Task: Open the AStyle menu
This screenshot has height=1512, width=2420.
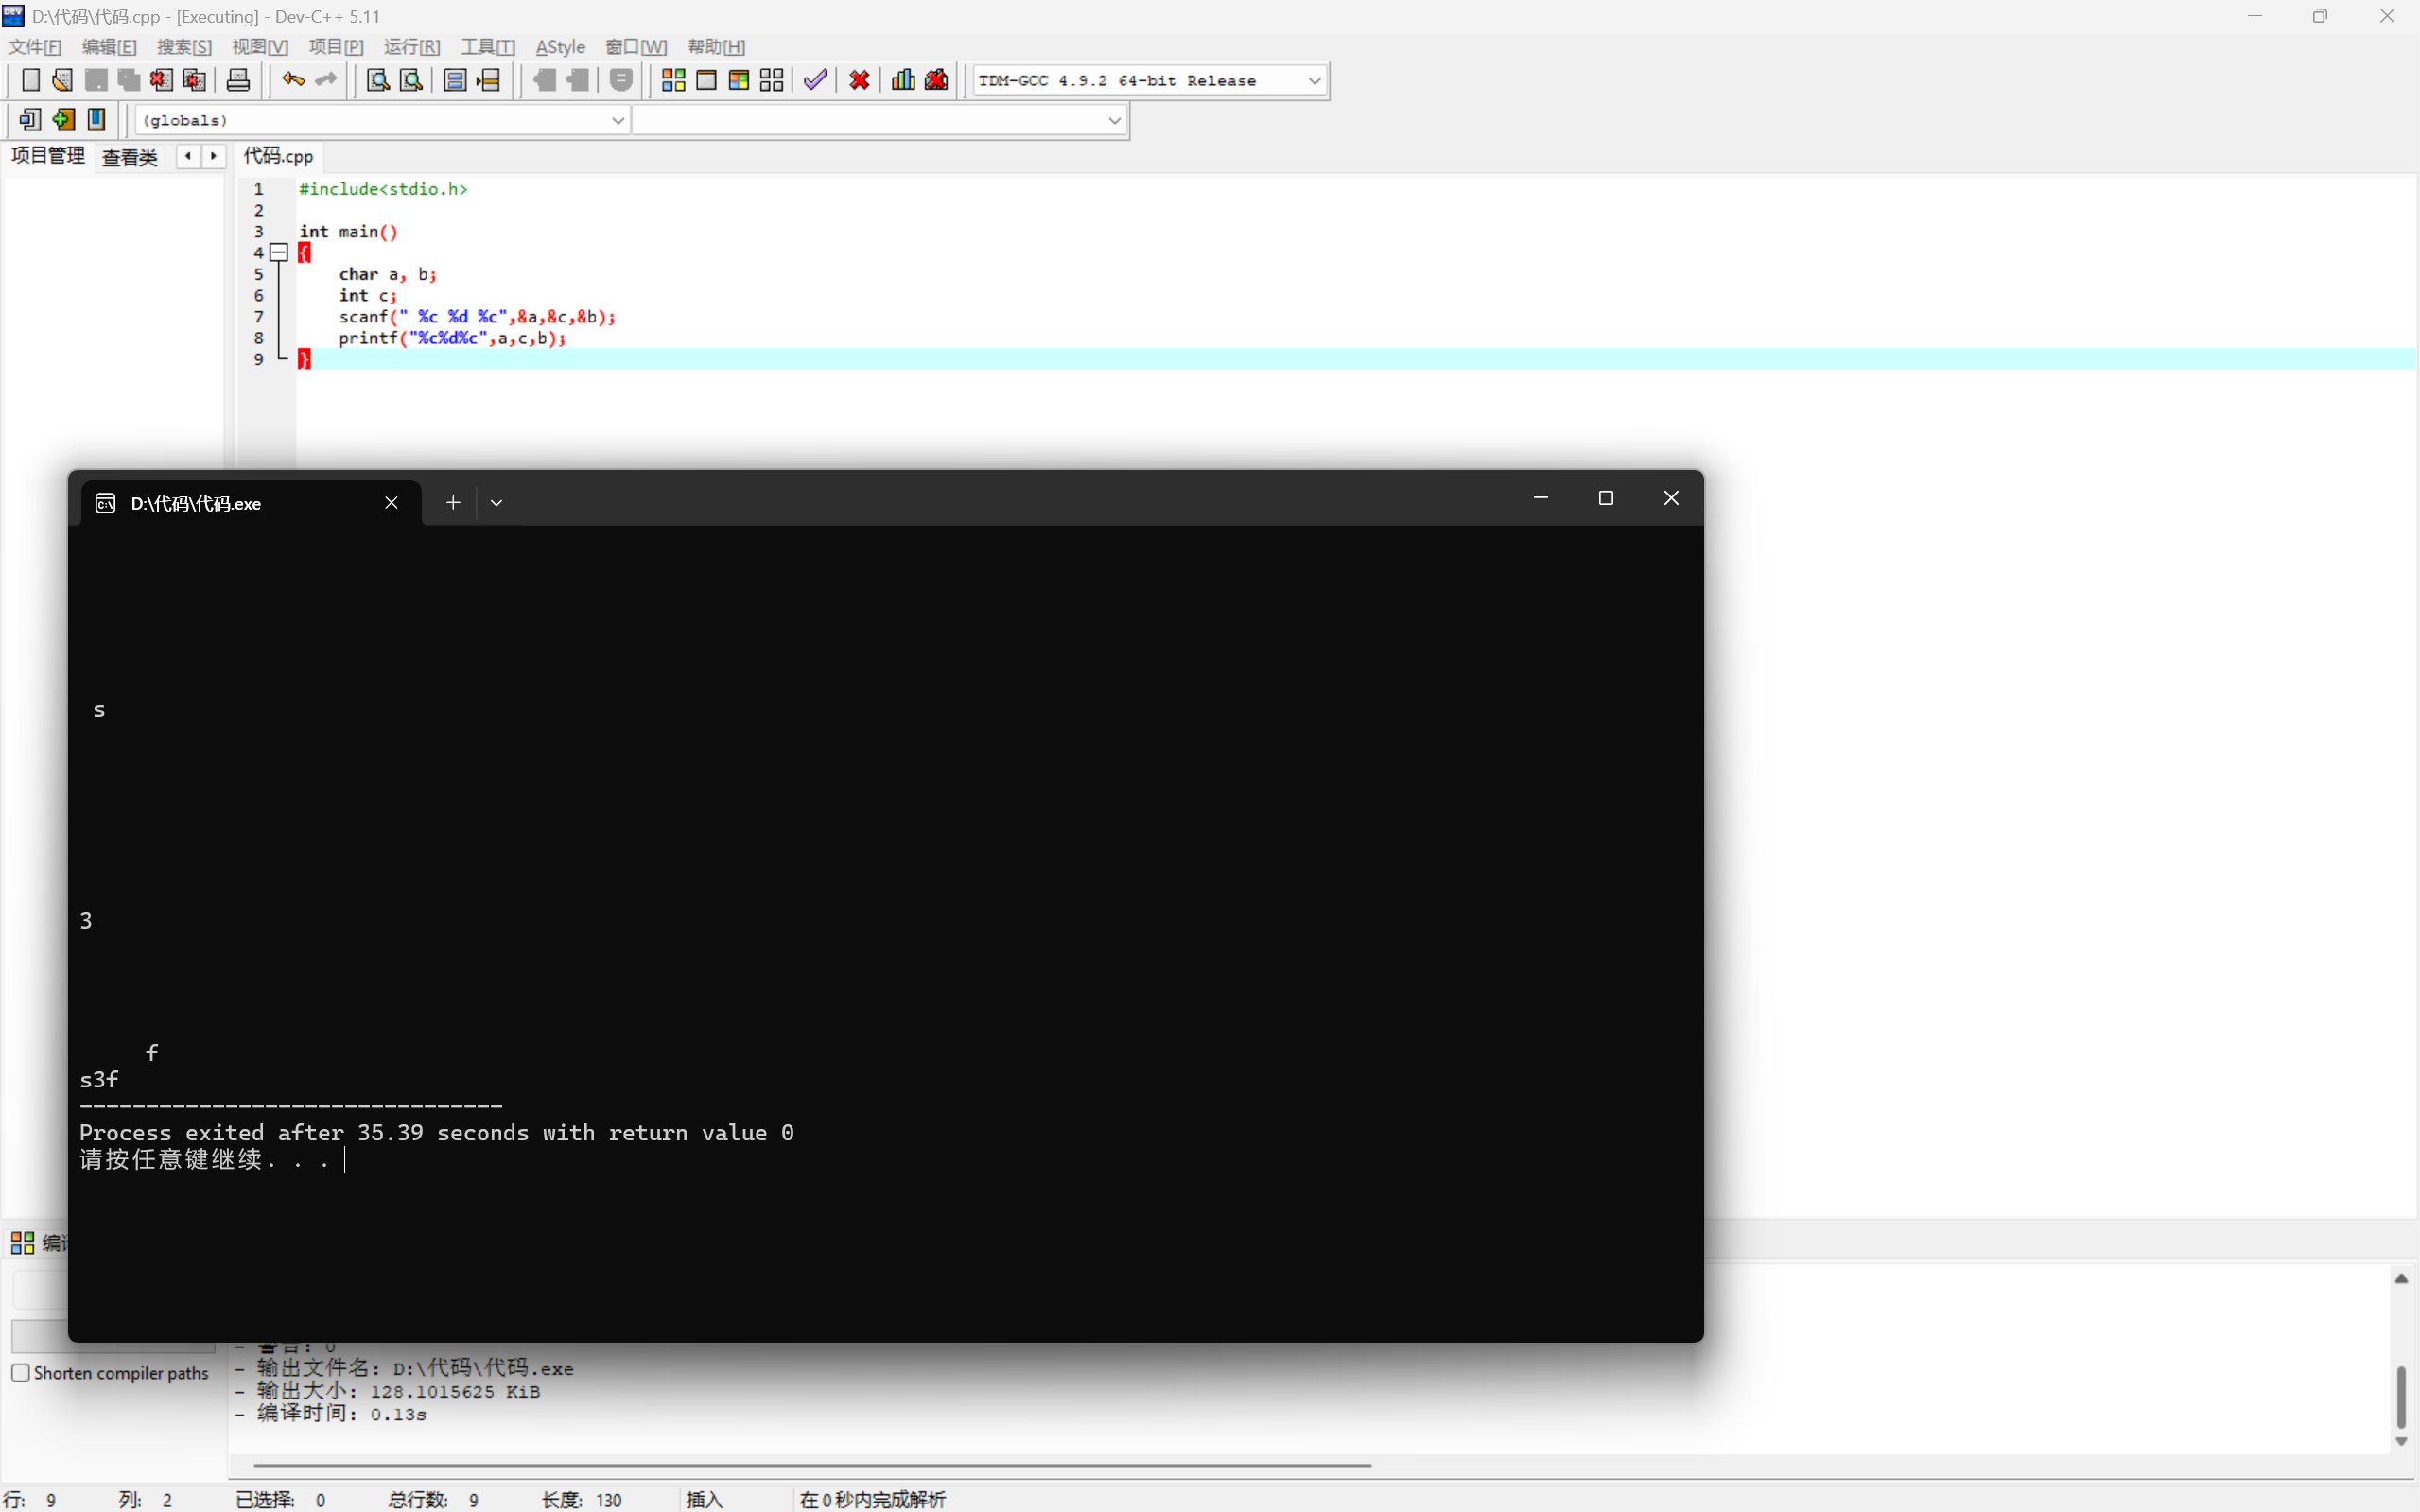Action: coord(560,47)
